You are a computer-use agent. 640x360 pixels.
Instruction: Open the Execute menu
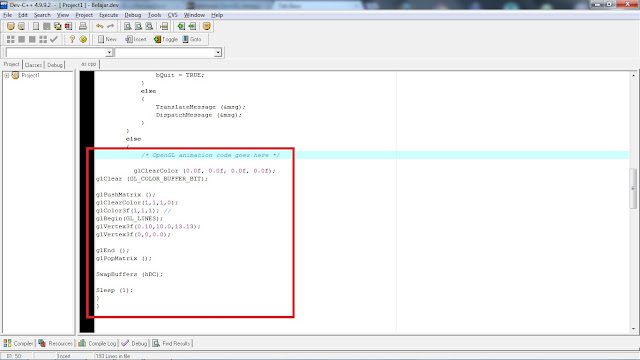tap(109, 15)
